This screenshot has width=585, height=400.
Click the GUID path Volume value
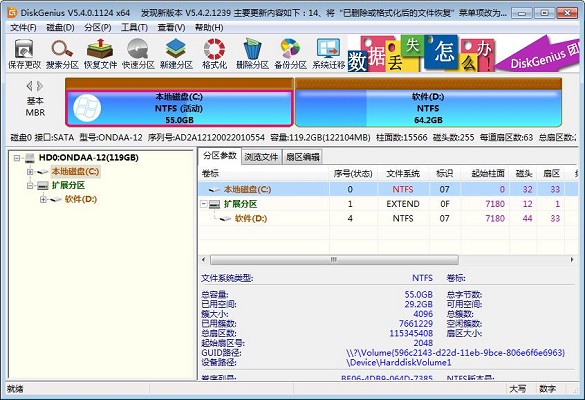(455, 353)
